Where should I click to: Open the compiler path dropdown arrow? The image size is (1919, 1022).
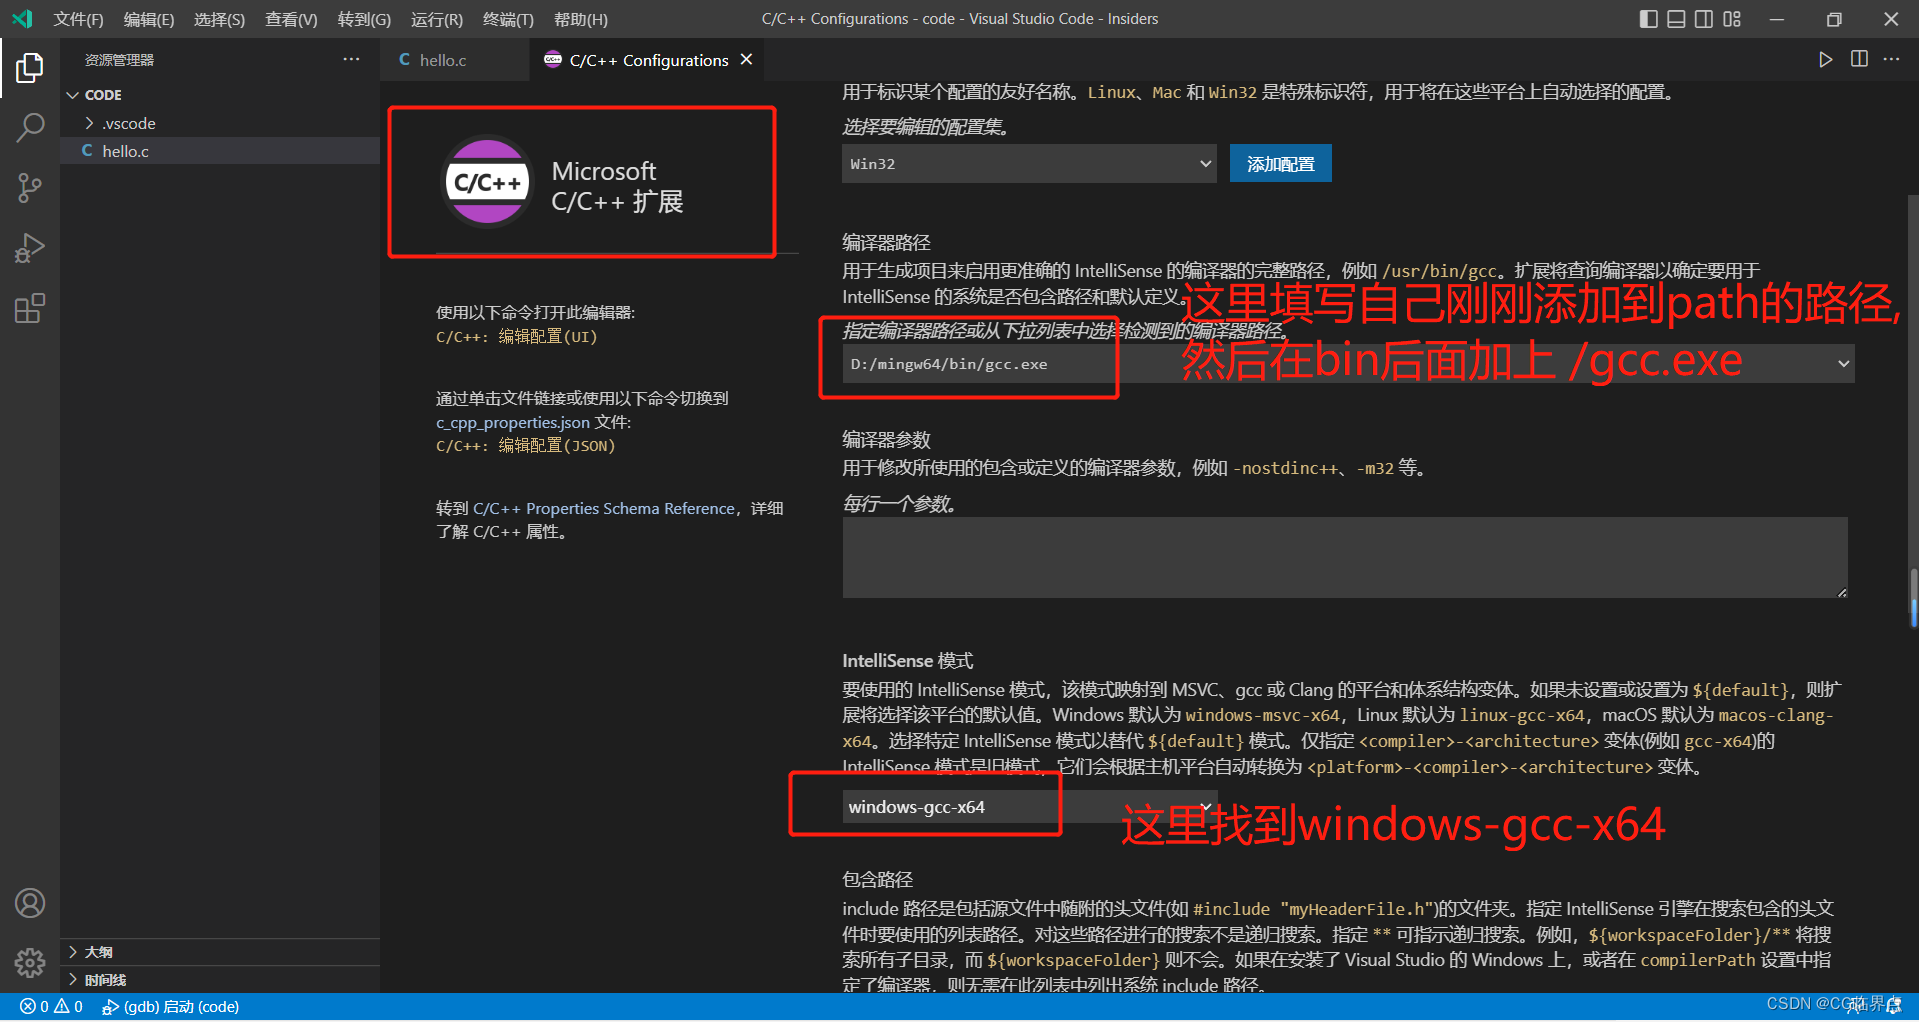pyautogui.click(x=1843, y=364)
